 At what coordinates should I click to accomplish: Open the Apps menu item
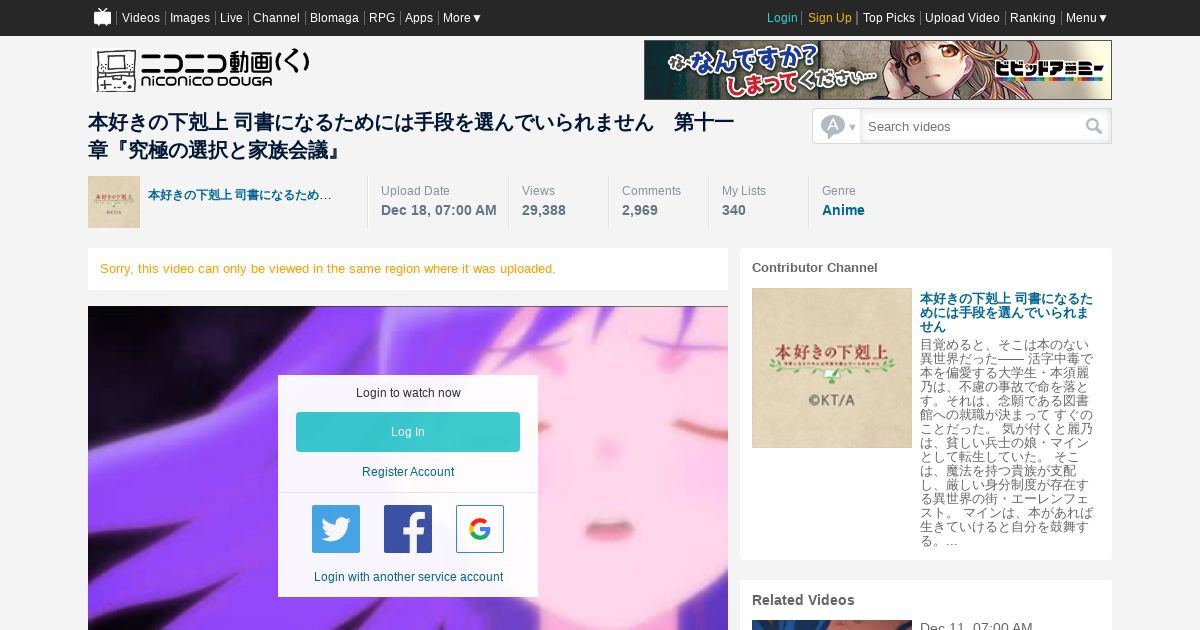point(419,18)
